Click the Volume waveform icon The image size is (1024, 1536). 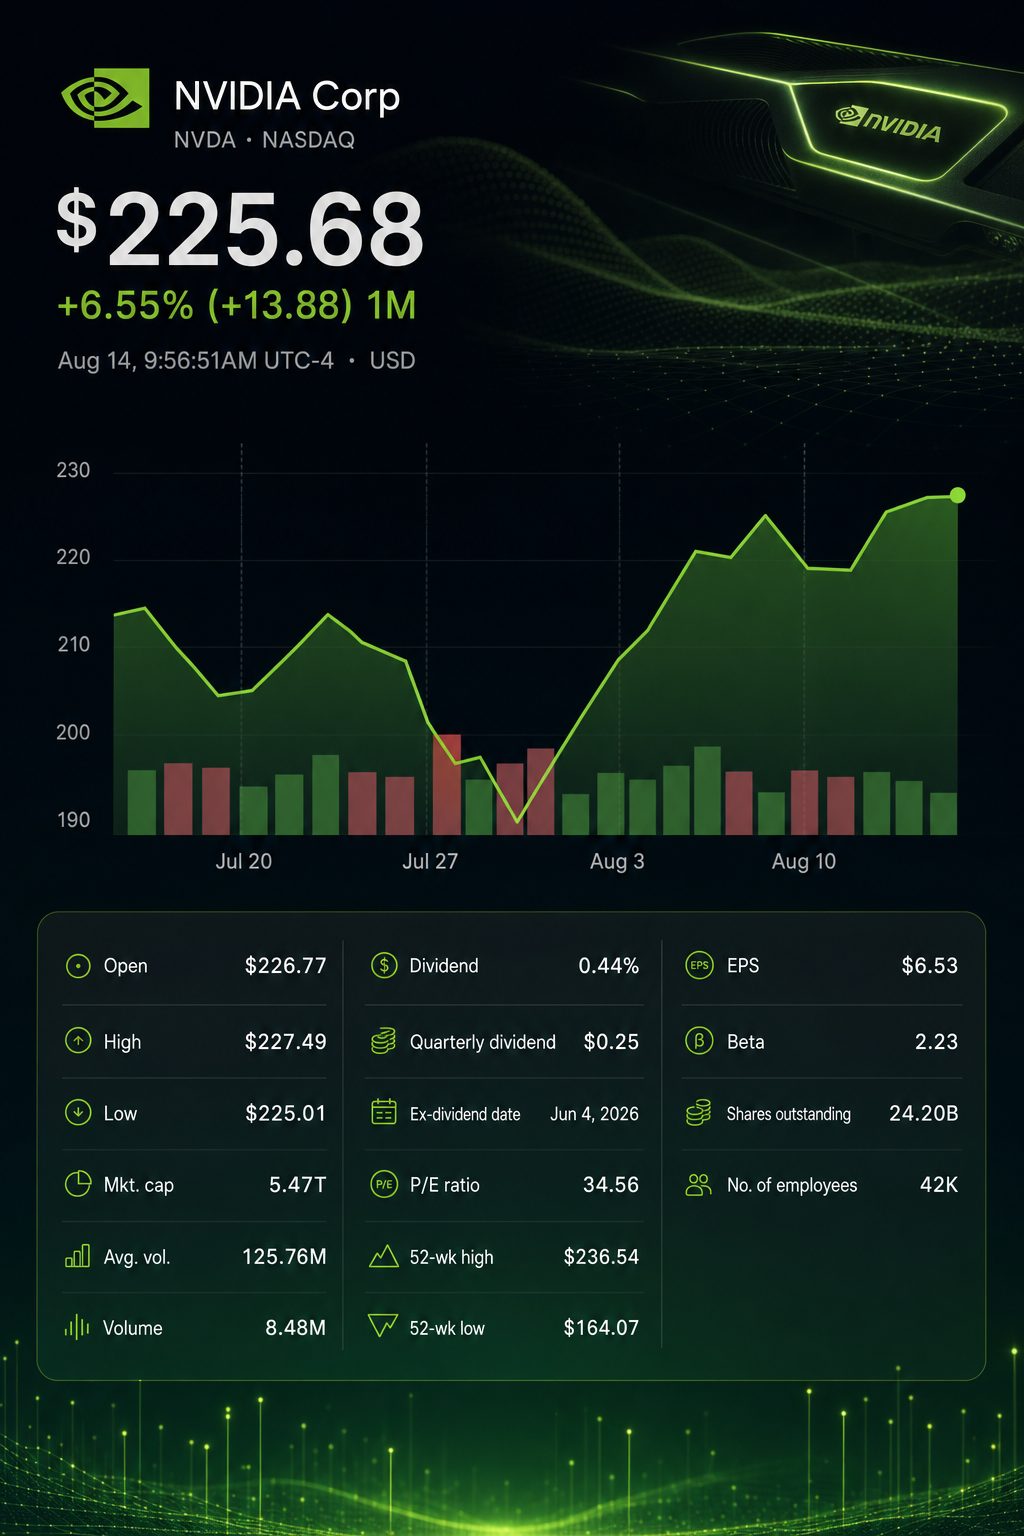click(77, 1327)
